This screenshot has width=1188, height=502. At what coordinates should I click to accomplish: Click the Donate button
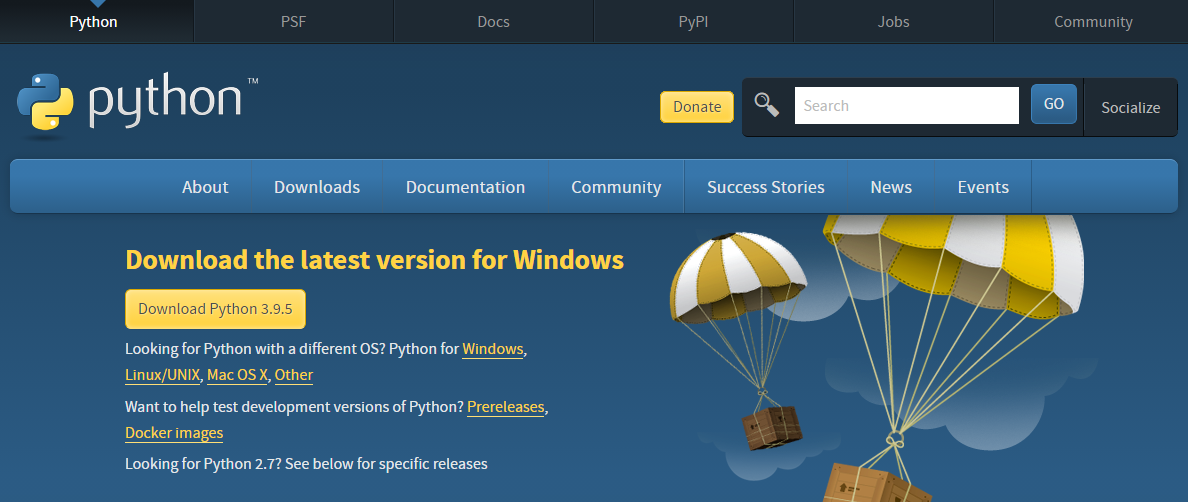pos(697,107)
